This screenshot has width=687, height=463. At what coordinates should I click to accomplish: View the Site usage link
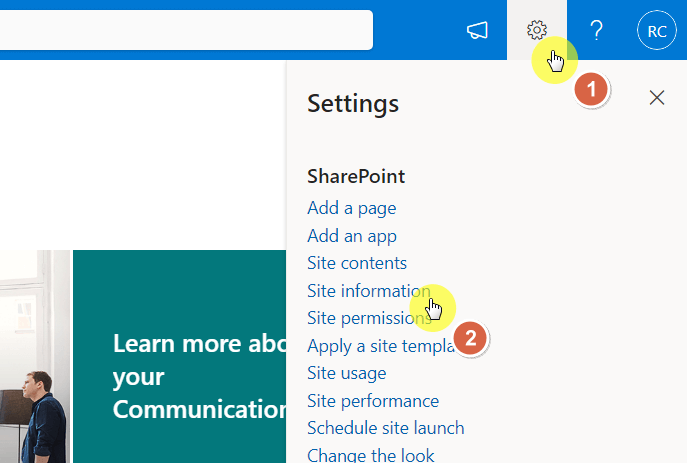[x=347, y=373]
